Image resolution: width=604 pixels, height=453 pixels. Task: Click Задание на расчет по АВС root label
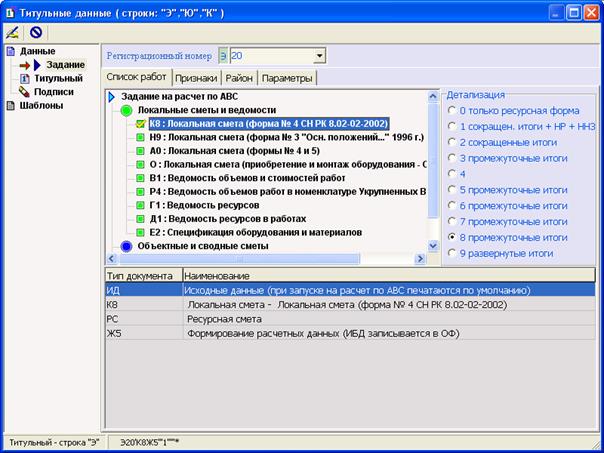[x=180, y=97]
